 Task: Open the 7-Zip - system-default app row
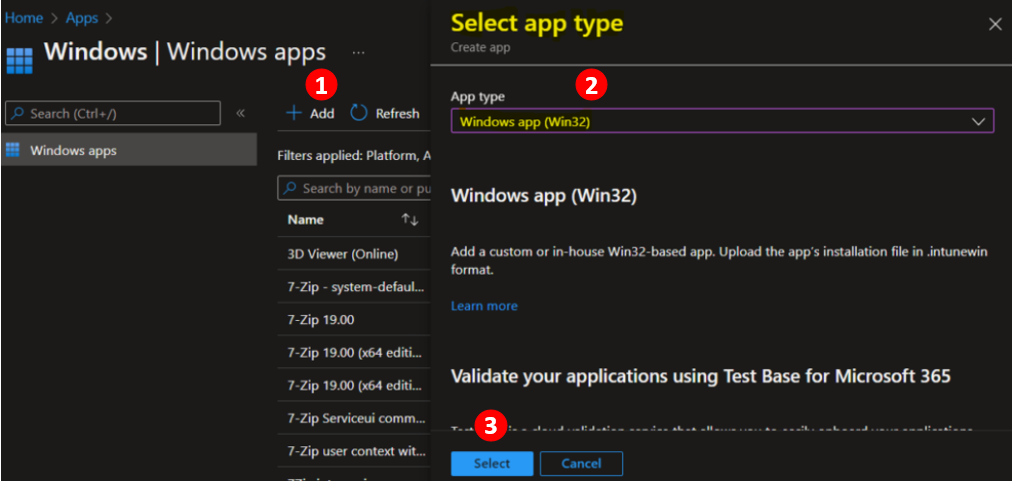[356, 286]
